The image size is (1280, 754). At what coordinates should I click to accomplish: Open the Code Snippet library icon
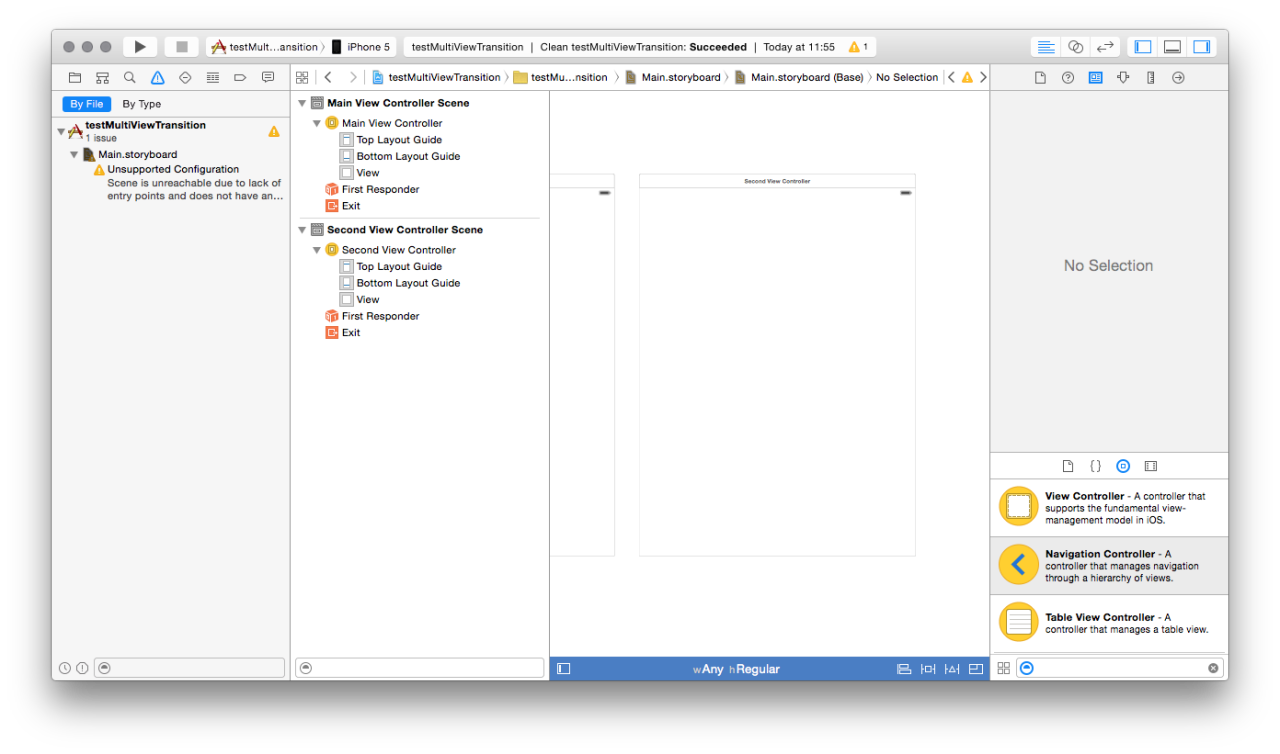[1095, 465]
